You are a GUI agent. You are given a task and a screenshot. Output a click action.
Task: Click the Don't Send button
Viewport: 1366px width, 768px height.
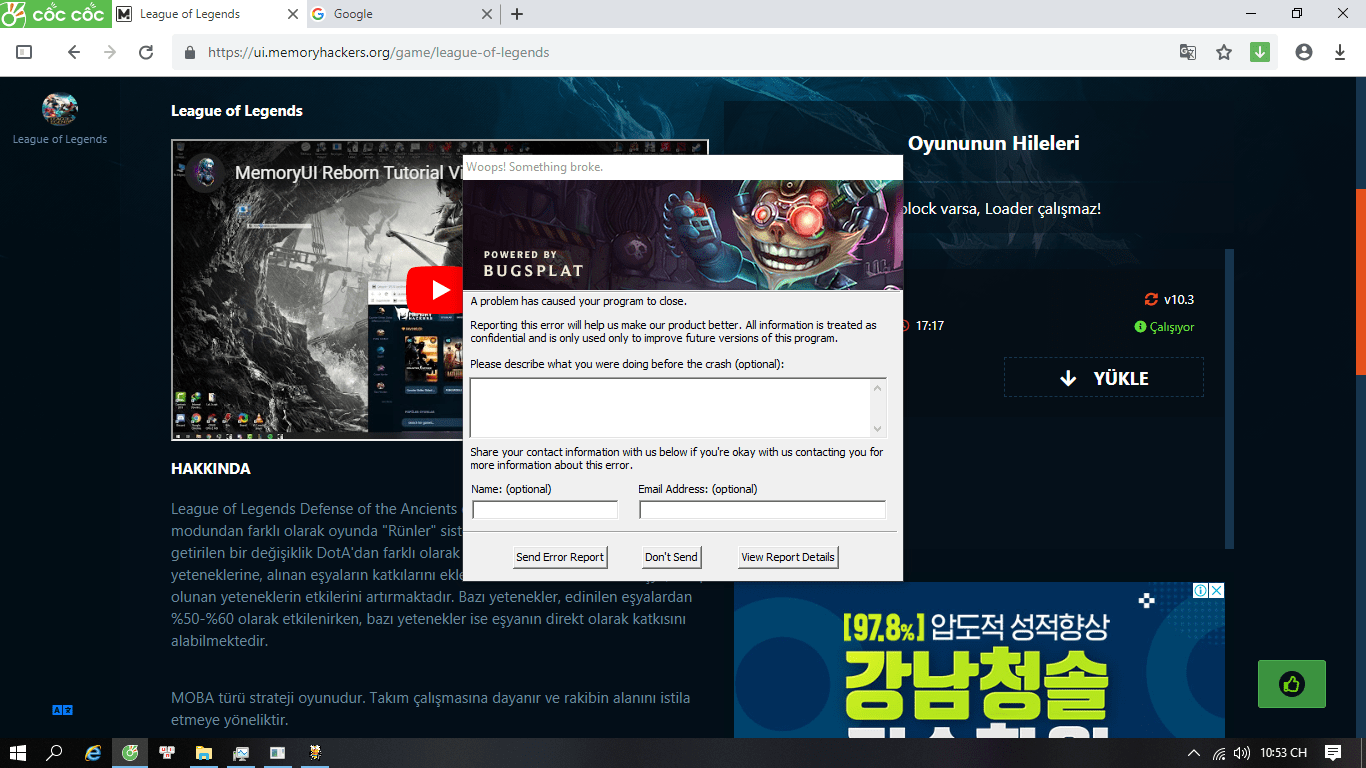(671, 557)
